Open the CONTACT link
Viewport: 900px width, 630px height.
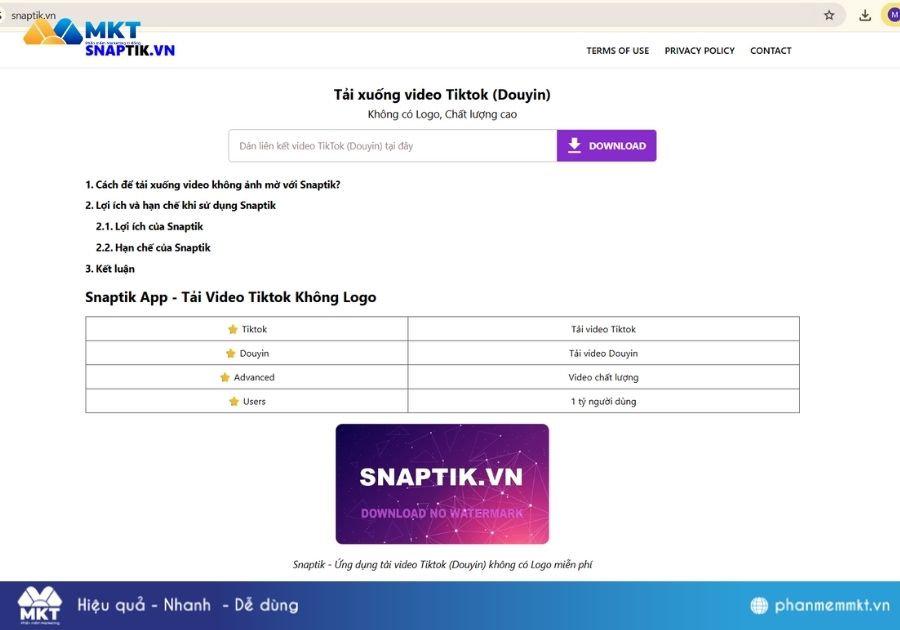coord(770,50)
